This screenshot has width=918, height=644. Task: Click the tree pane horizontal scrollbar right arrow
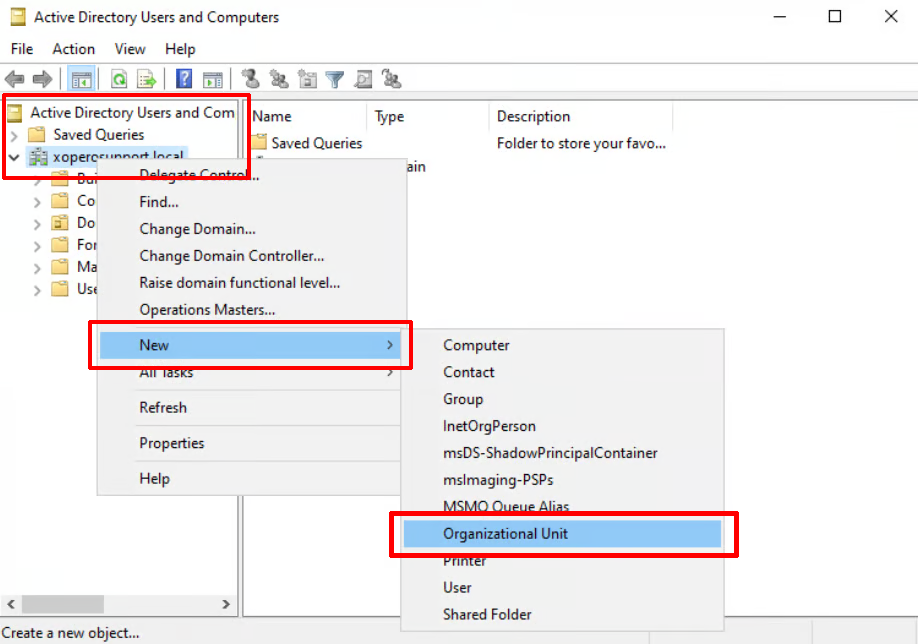coord(226,605)
